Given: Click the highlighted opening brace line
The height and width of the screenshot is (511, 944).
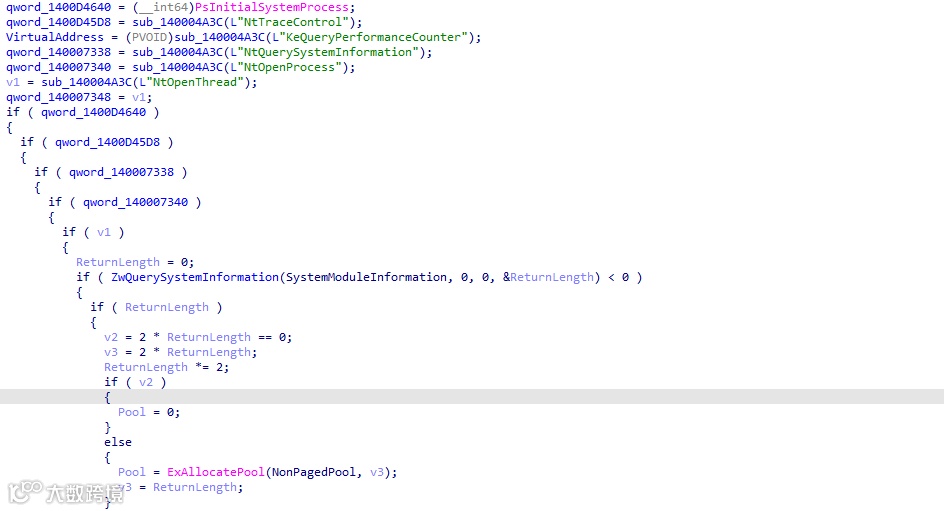Looking at the screenshot, I should [472, 397].
